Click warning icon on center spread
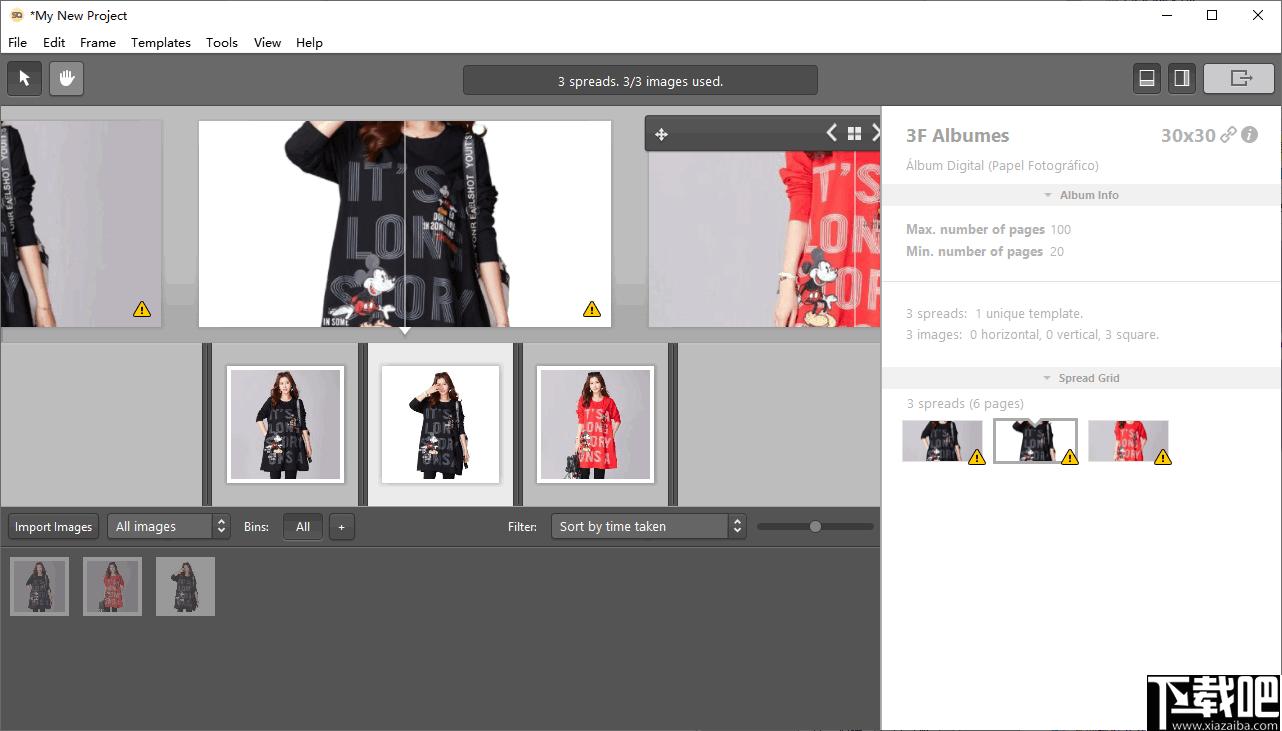Screen dimensions: 1282x731 pos(592,309)
